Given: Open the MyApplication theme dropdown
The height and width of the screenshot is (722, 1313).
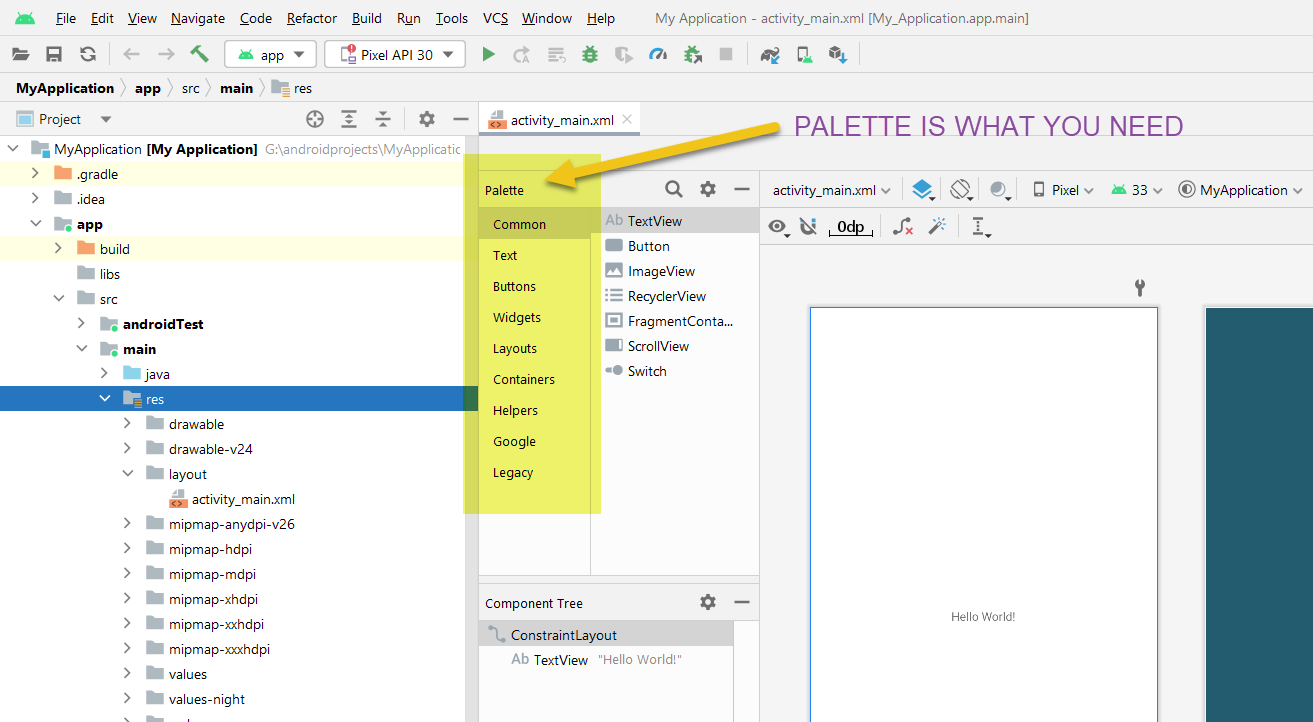Looking at the screenshot, I should (1241, 190).
